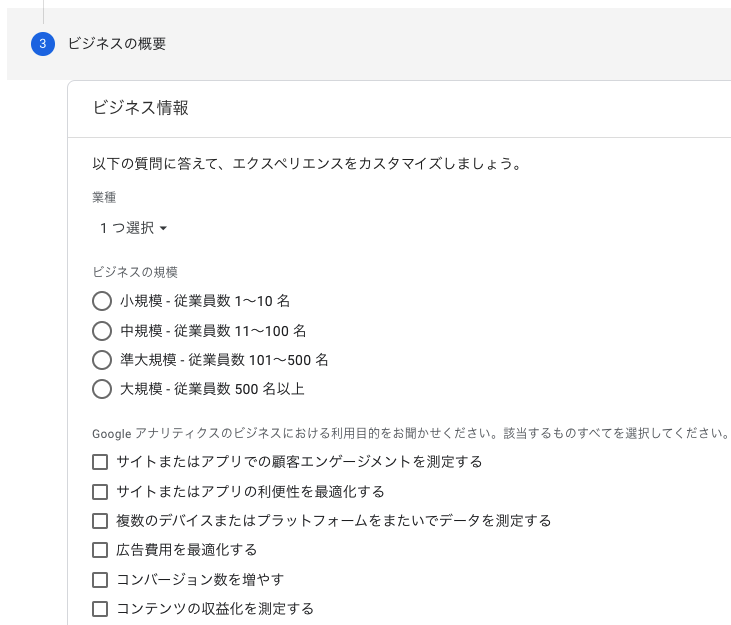Click the 大規模 500 名以上 label text
This screenshot has width=731, height=625.
[212, 389]
